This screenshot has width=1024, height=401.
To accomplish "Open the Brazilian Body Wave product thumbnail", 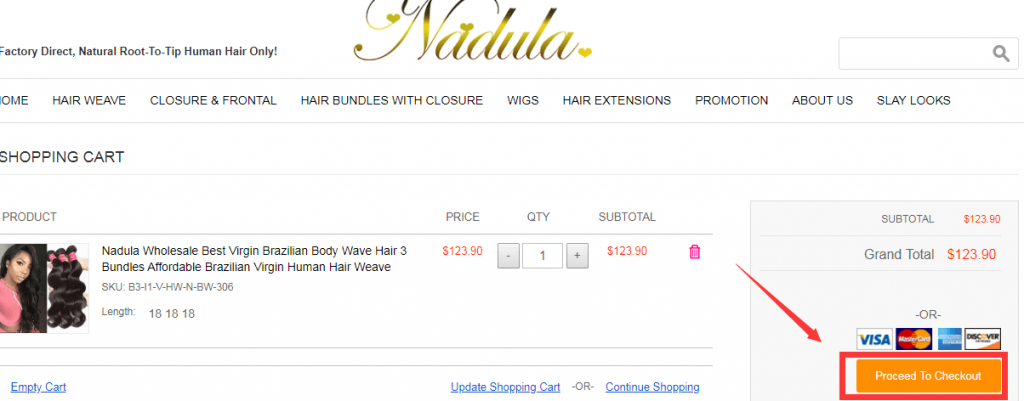I will click(x=43, y=288).
